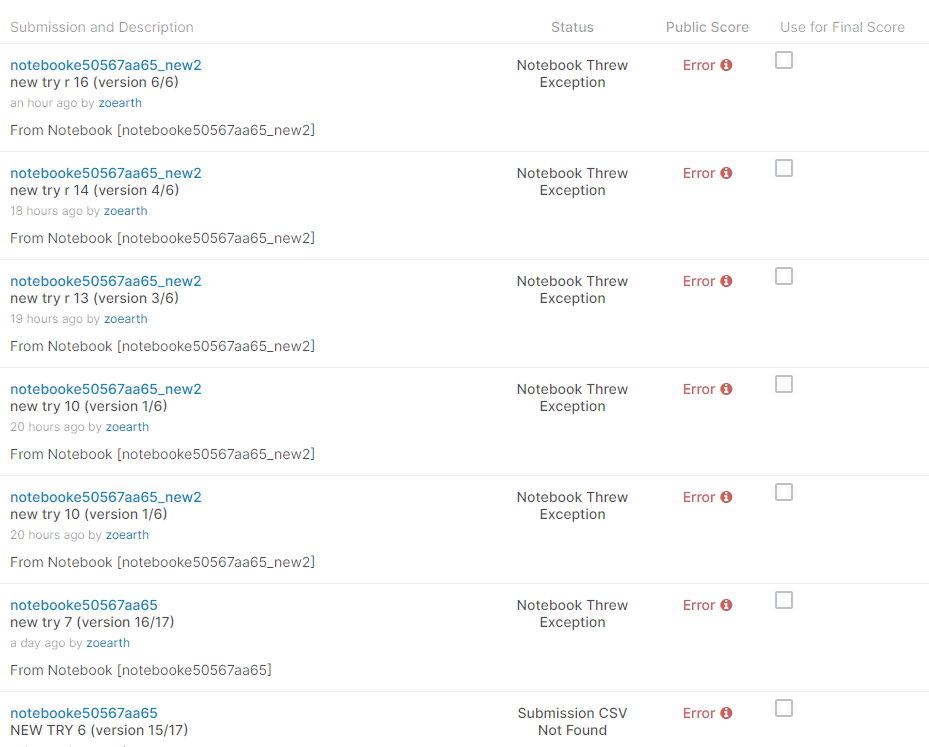Click the Public Score column header
Viewport: 929px width, 747px height.
point(707,27)
